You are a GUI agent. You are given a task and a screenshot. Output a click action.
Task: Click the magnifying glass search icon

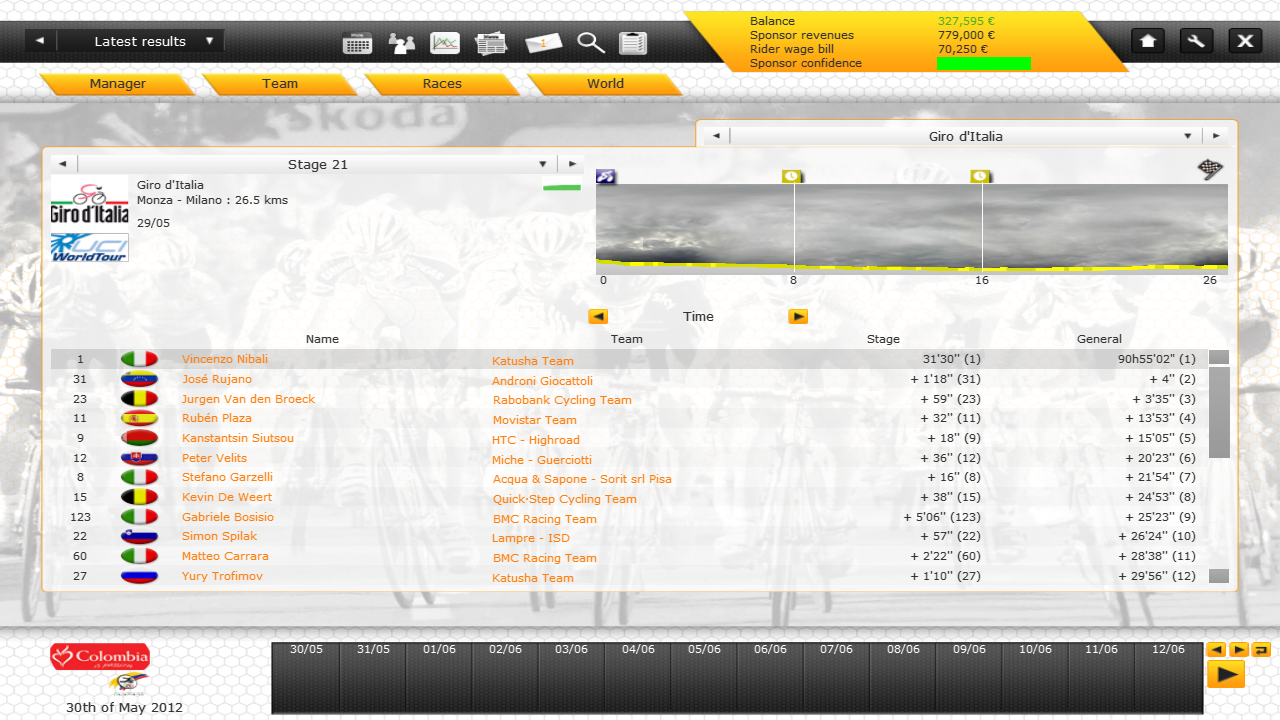pyautogui.click(x=591, y=43)
